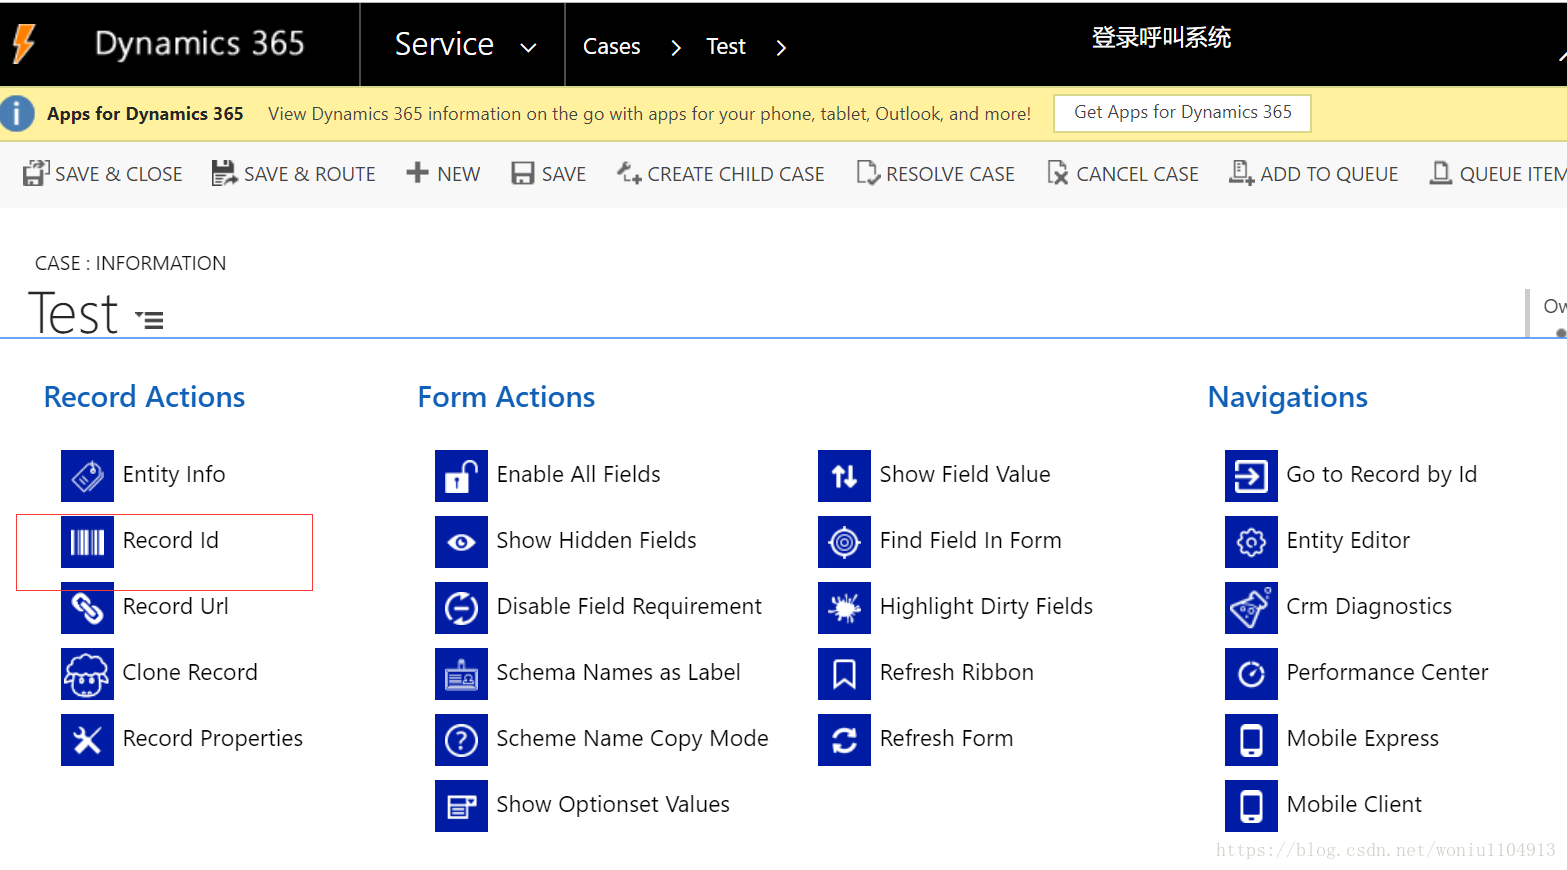Click the Dynamics 365 home title

tap(199, 43)
